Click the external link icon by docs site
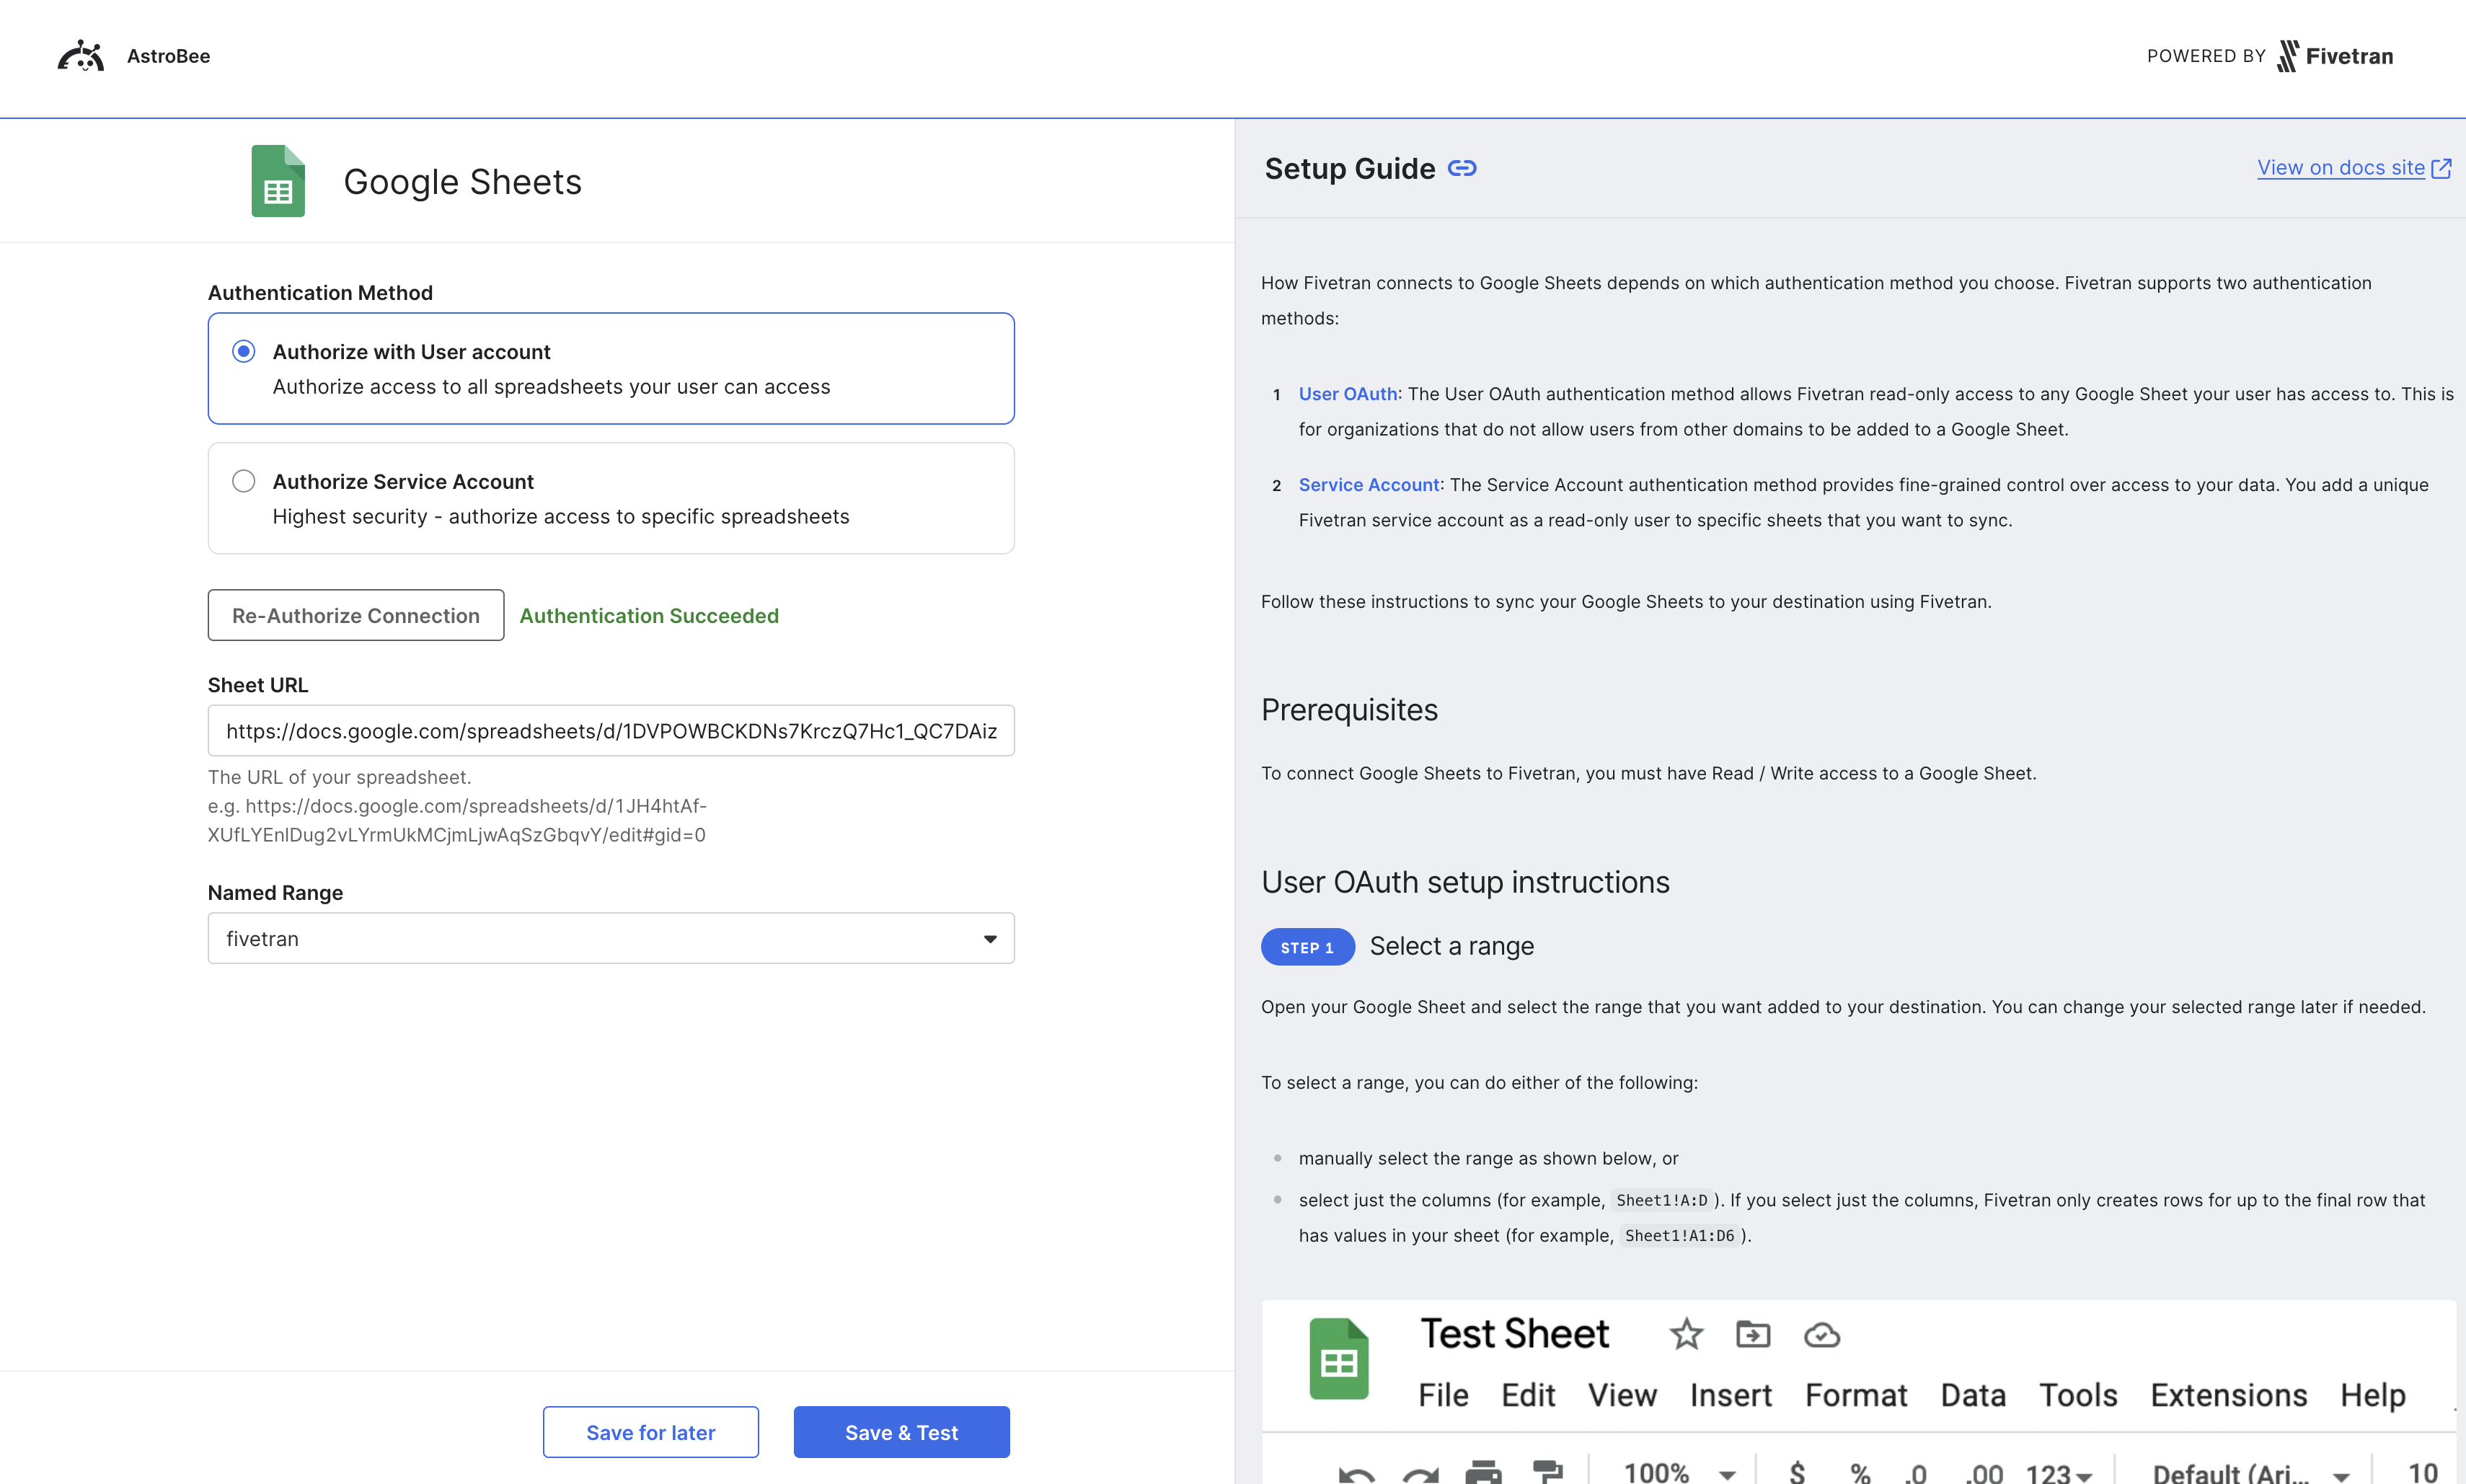The width and height of the screenshot is (2466, 1484). (2441, 168)
